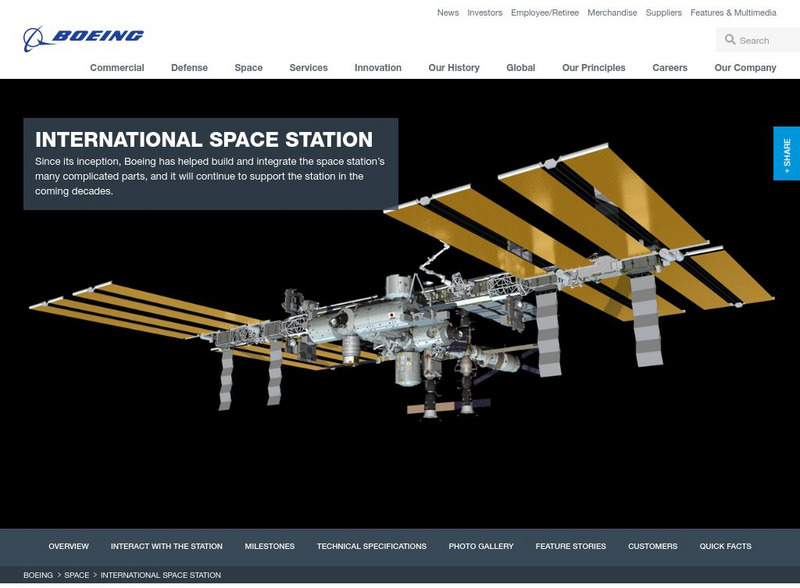
Task: Go to the Suppliers page
Action: click(x=663, y=13)
